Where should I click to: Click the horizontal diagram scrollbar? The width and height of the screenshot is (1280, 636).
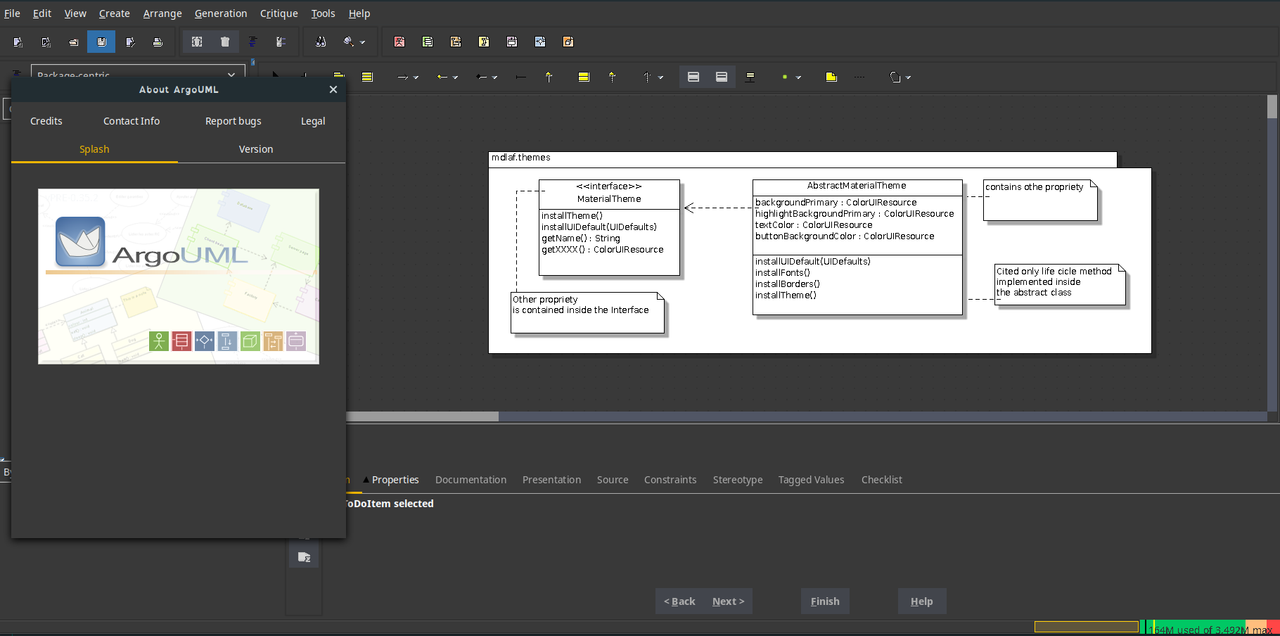point(422,416)
